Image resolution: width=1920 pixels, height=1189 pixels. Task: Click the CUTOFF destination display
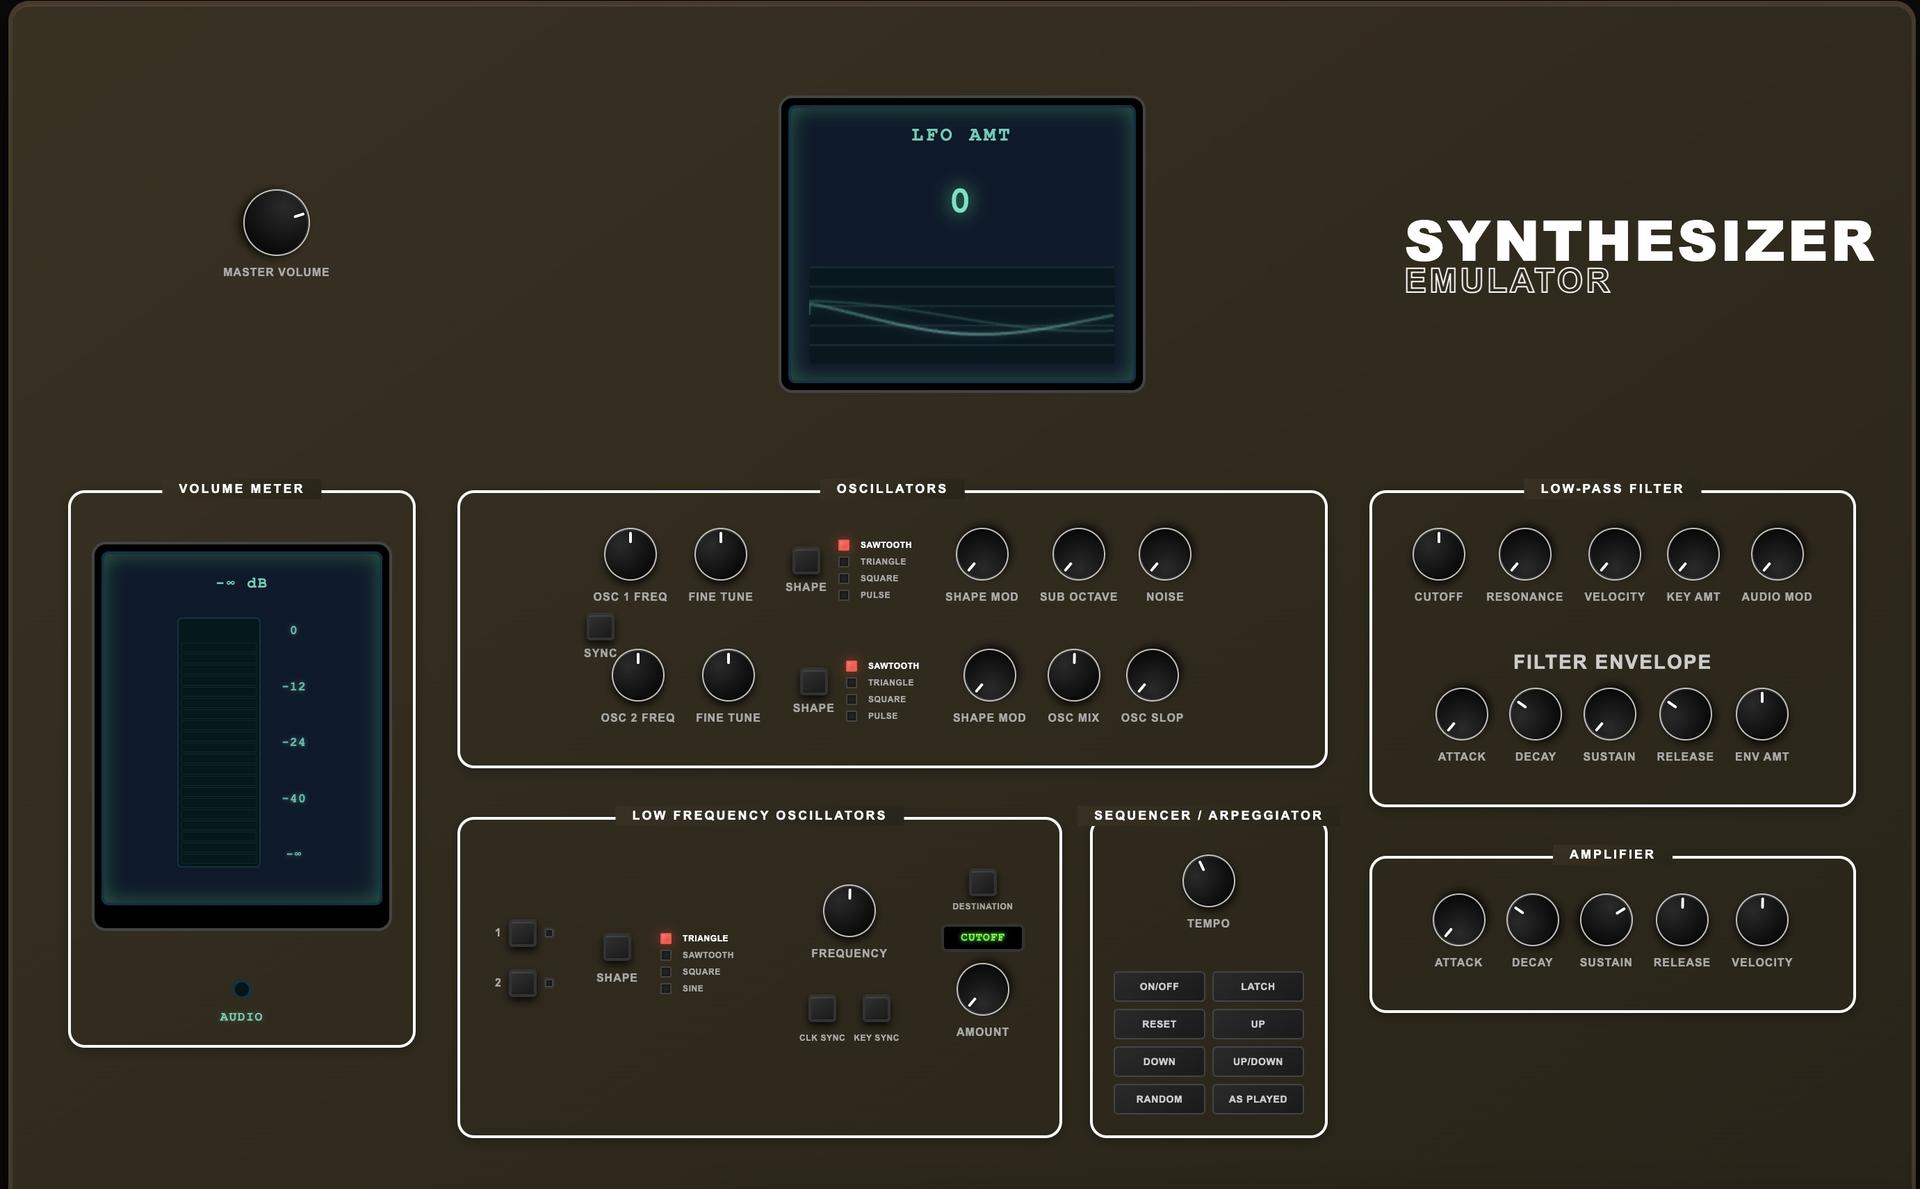point(982,938)
